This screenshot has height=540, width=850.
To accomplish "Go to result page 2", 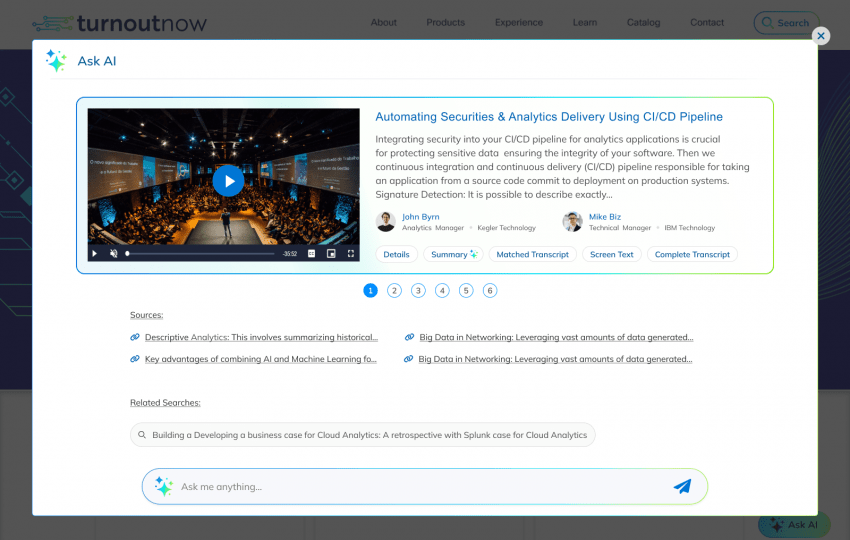I will click(x=394, y=291).
